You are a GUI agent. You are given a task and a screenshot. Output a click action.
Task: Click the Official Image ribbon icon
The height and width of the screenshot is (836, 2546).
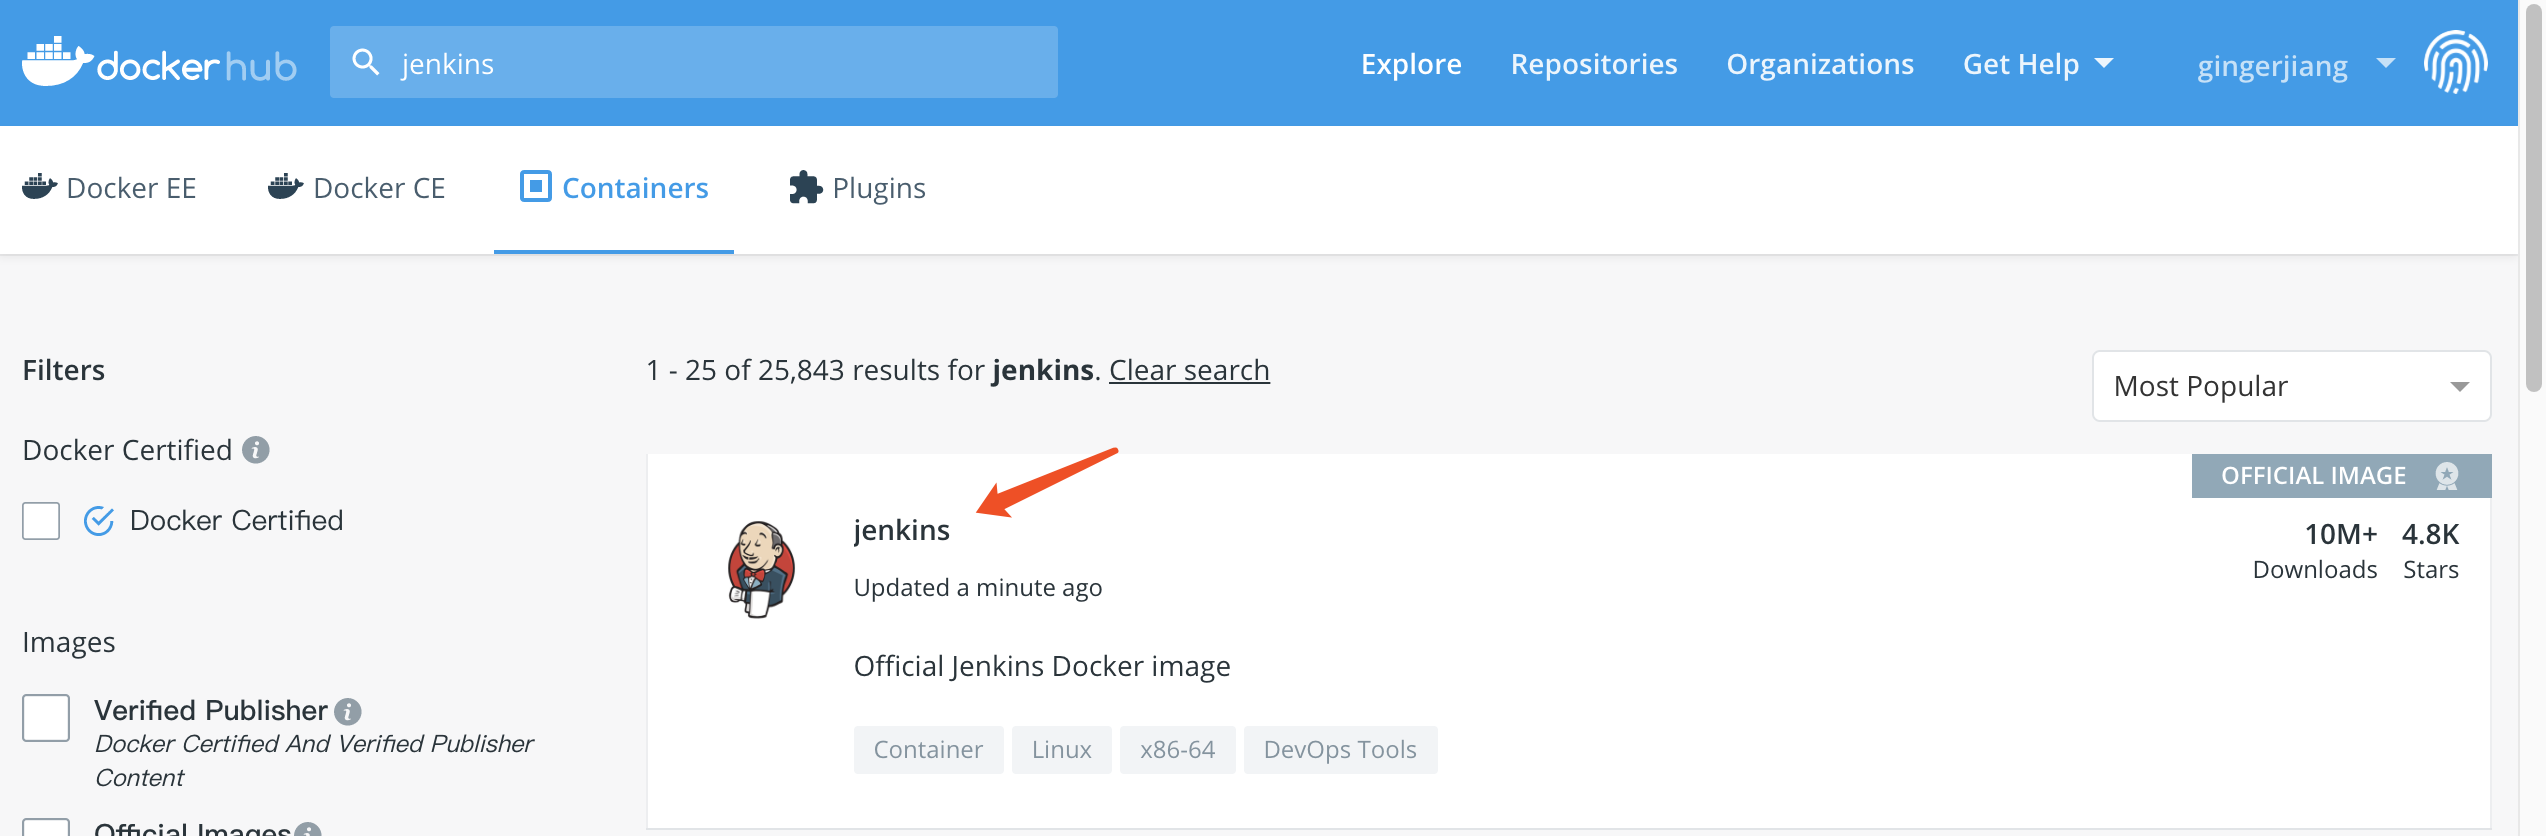[x=2447, y=476]
